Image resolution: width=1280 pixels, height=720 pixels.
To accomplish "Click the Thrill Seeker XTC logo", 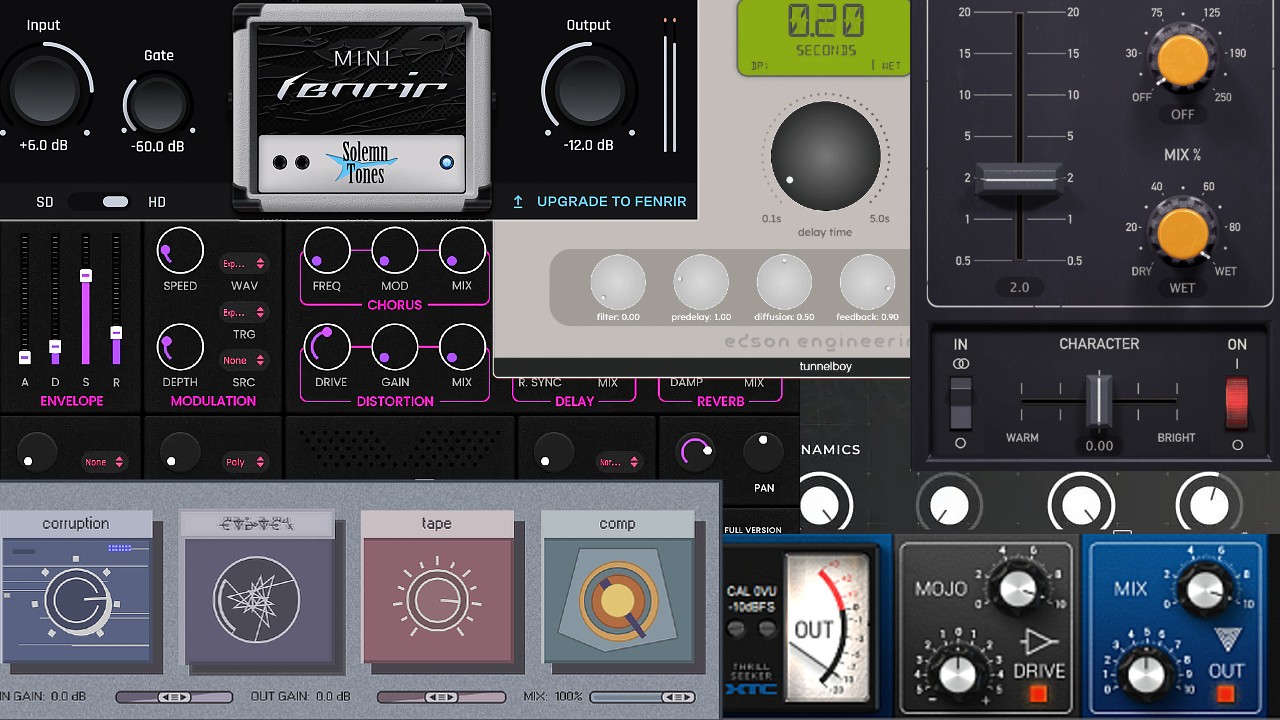I will click(x=752, y=681).
